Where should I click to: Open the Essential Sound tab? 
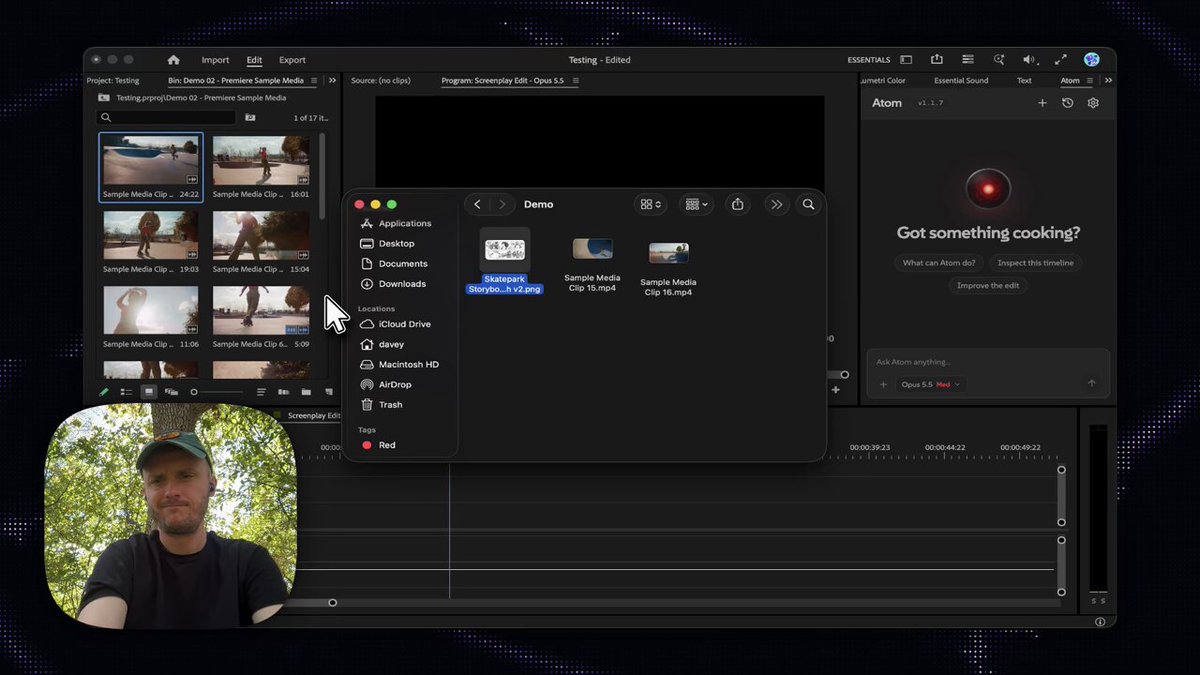[x=961, y=80]
